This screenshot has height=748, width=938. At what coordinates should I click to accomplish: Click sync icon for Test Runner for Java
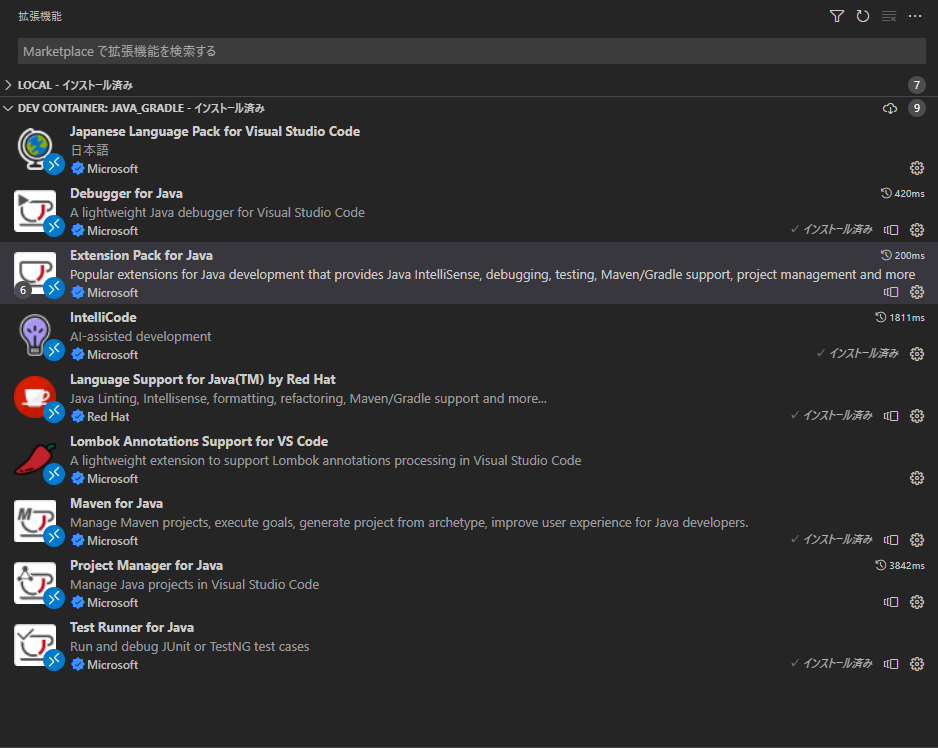[x=891, y=664]
